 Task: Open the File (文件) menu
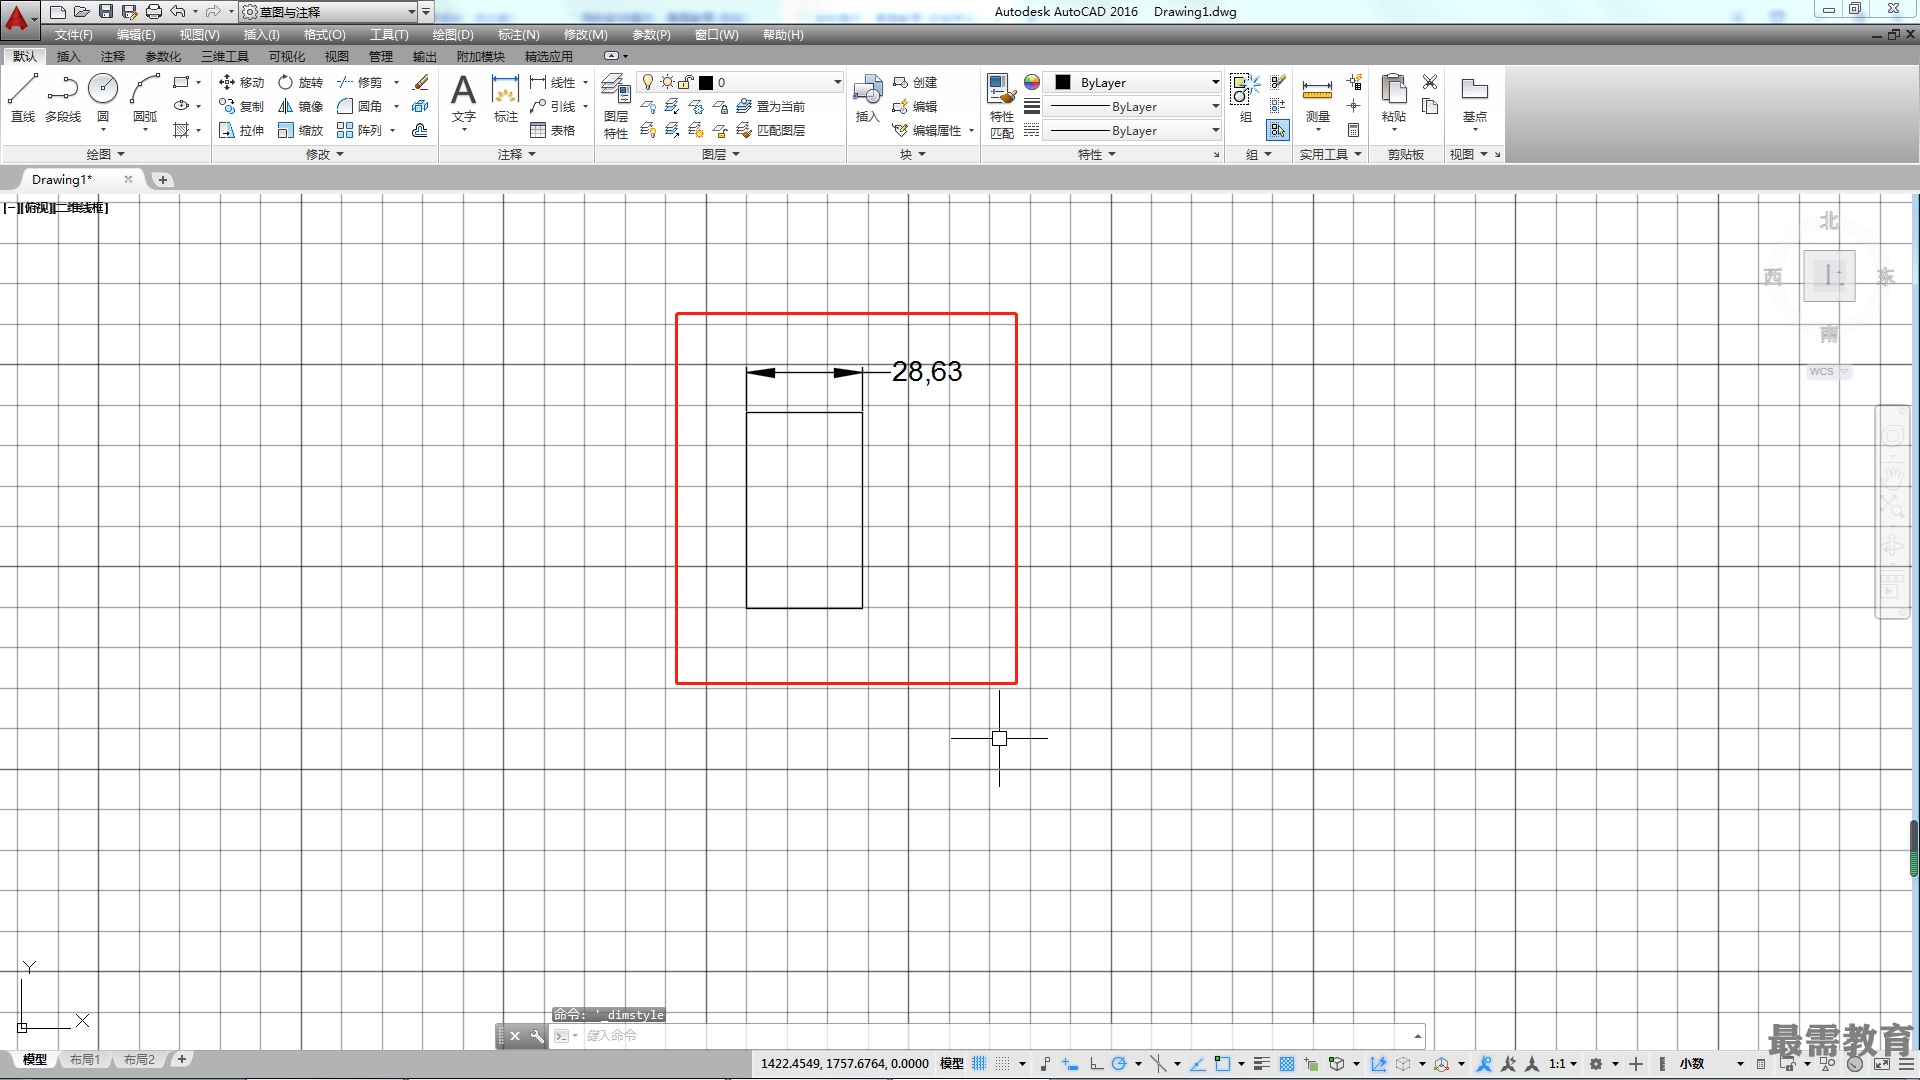click(73, 34)
